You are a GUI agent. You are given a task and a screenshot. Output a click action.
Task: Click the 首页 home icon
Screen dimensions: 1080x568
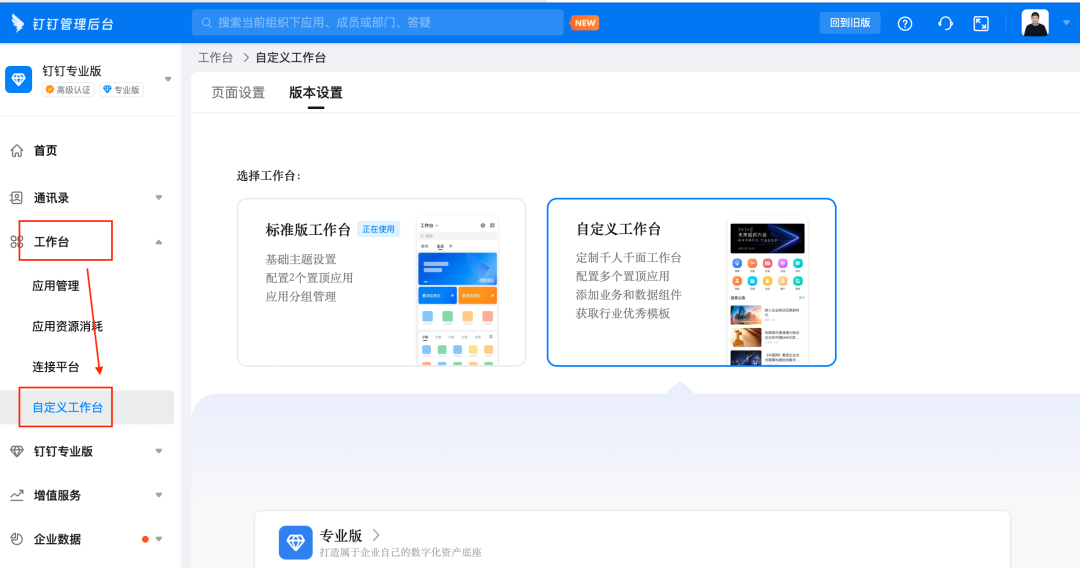click(x=17, y=151)
